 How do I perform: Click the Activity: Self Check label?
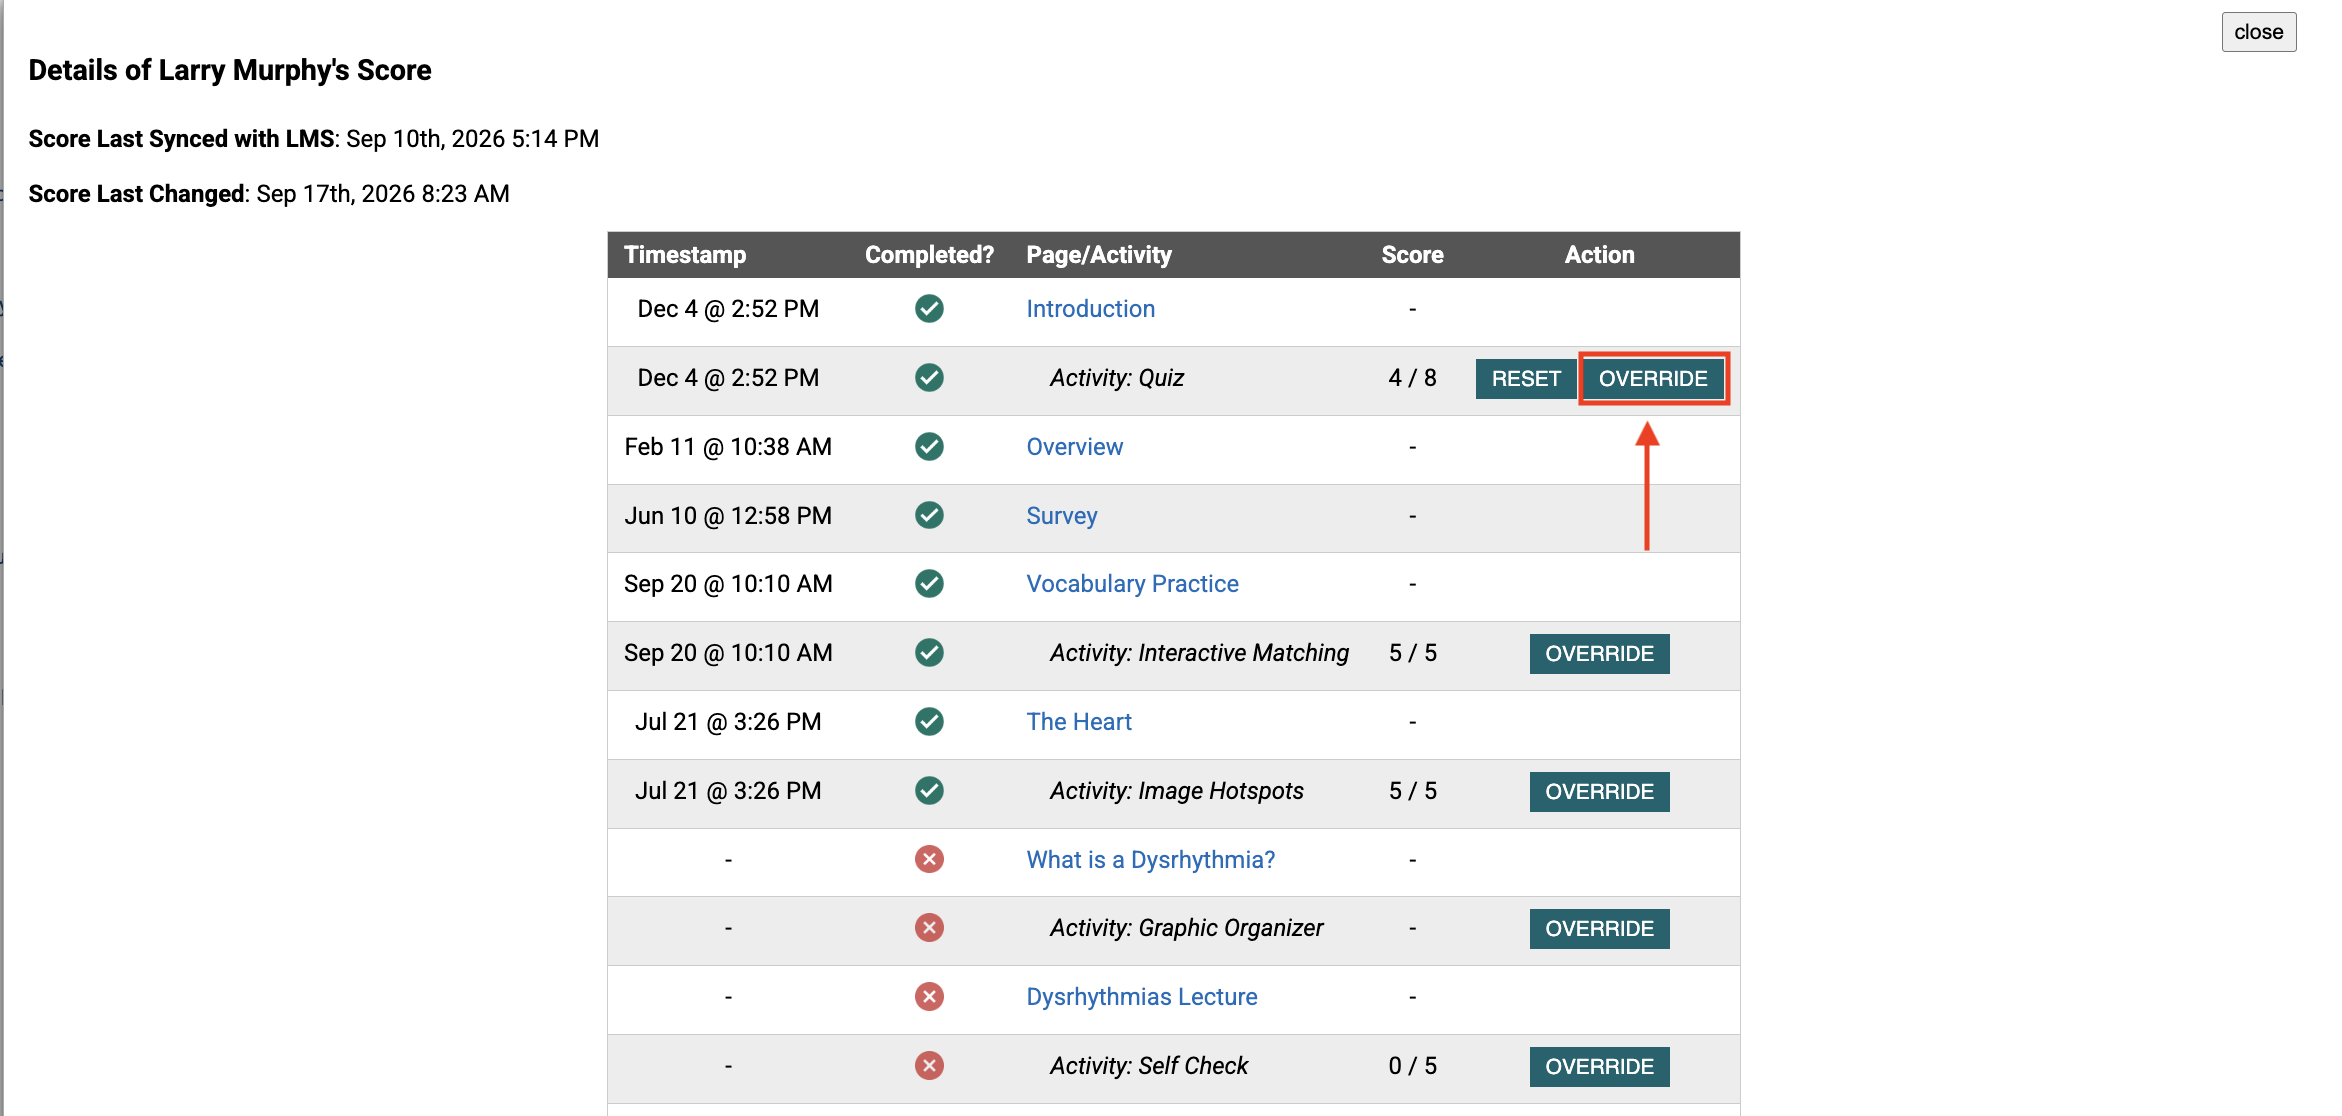(1148, 1066)
